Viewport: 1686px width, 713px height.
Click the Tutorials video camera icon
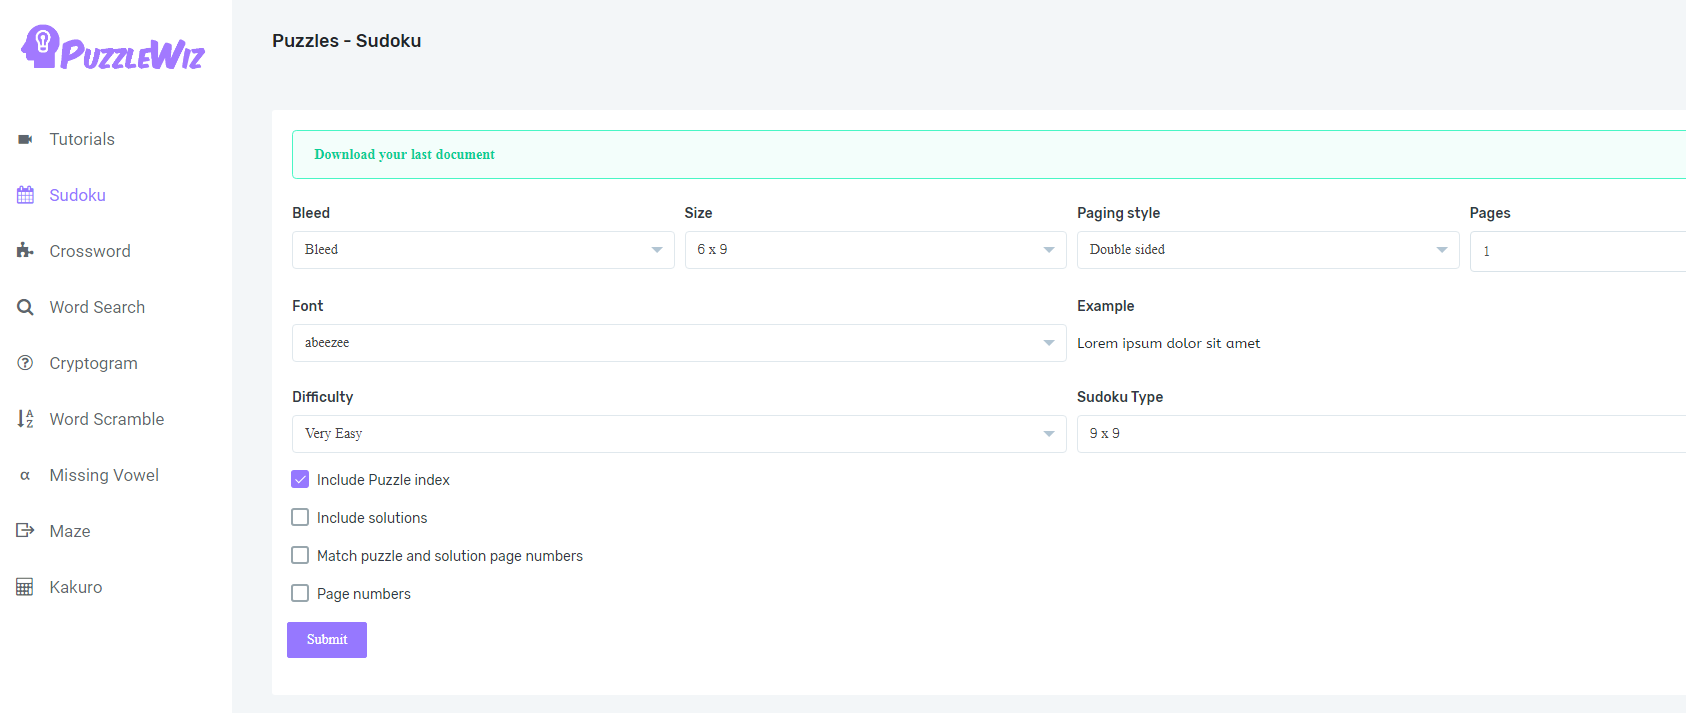point(25,140)
